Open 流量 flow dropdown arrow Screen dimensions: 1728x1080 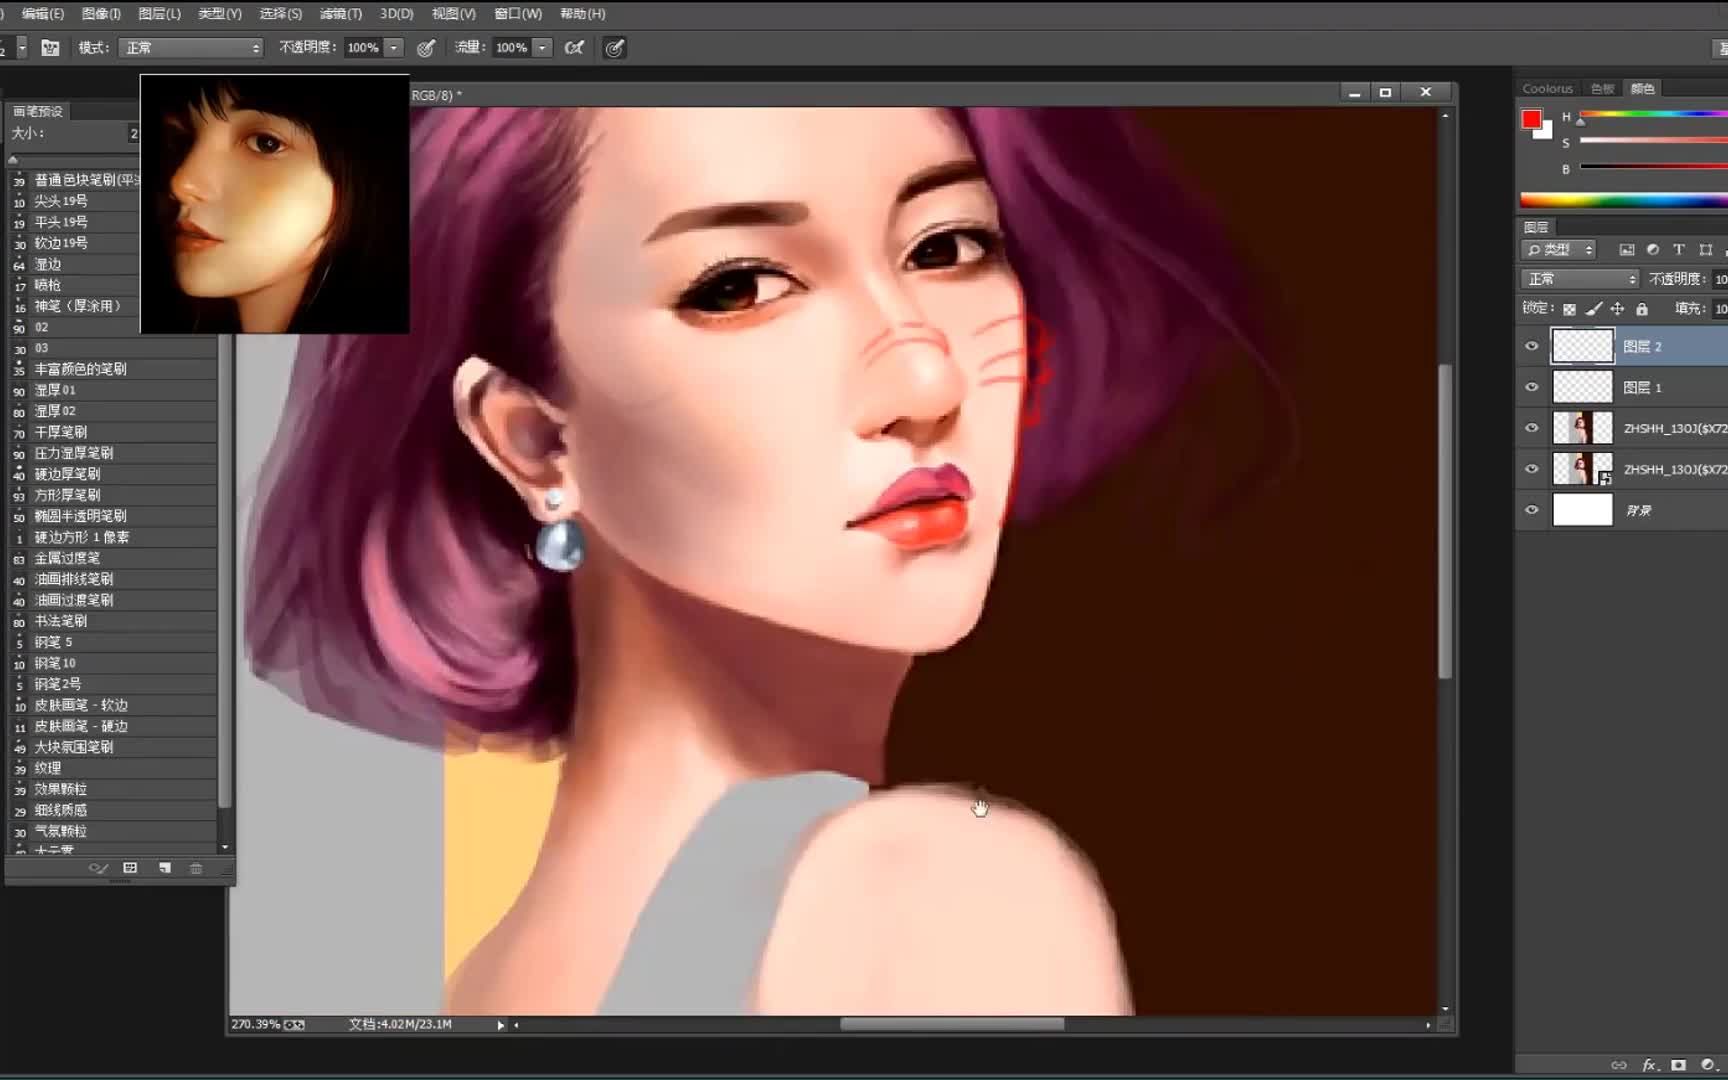(542, 47)
